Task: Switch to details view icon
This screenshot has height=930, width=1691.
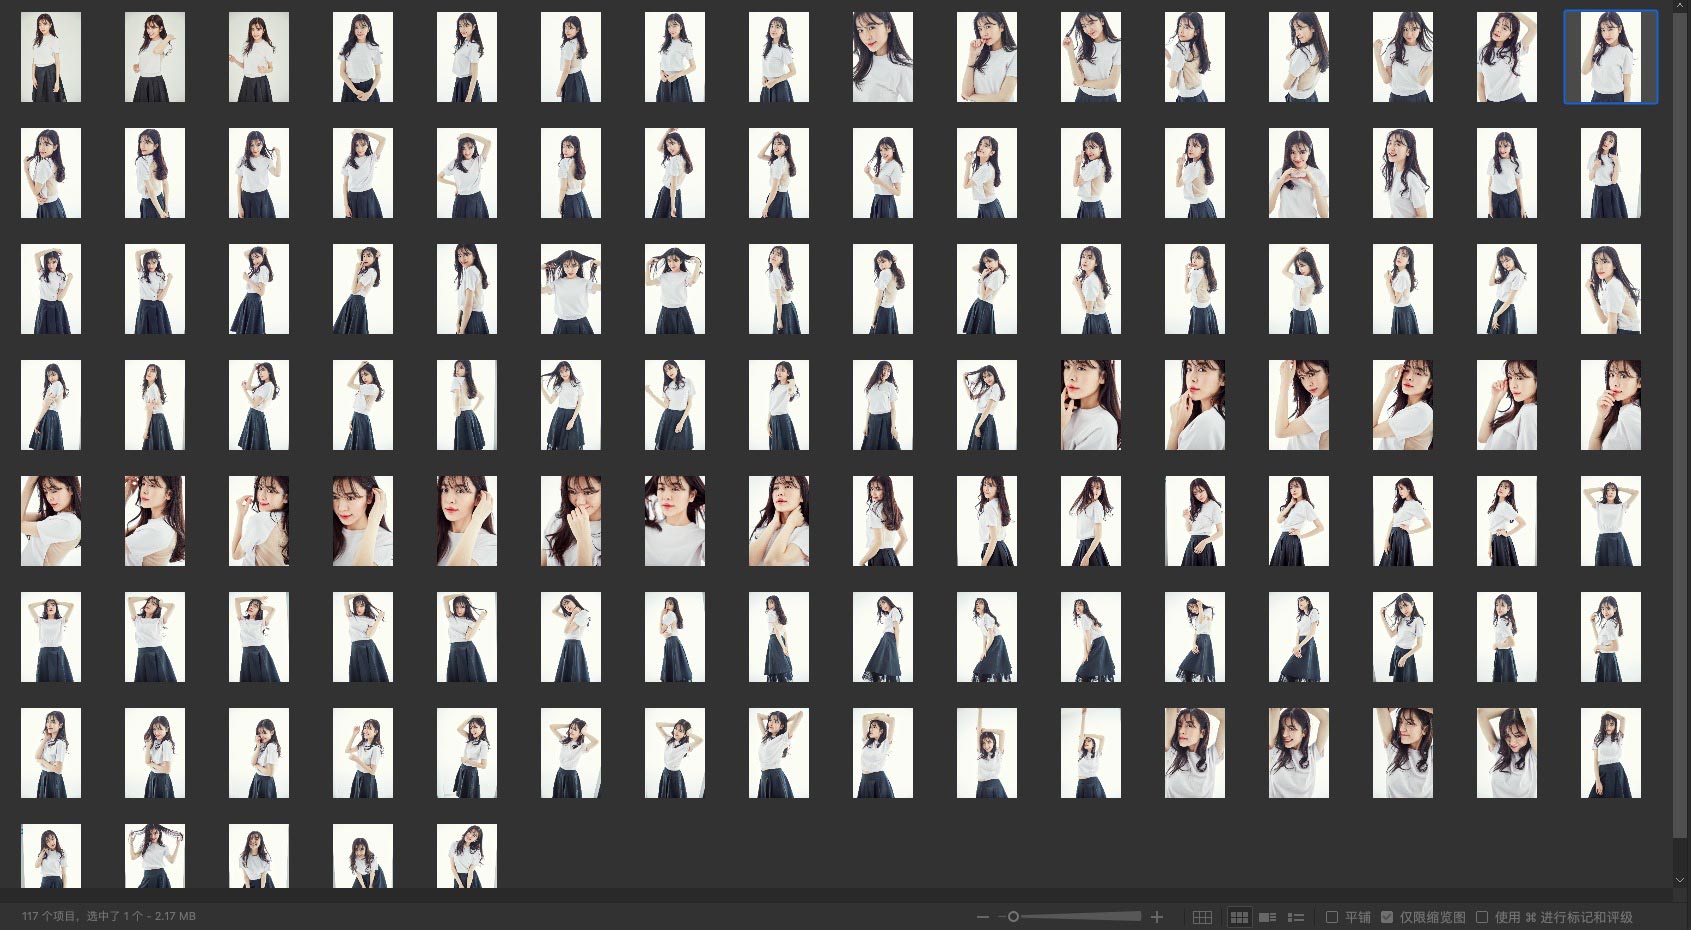Action: (x=1267, y=917)
